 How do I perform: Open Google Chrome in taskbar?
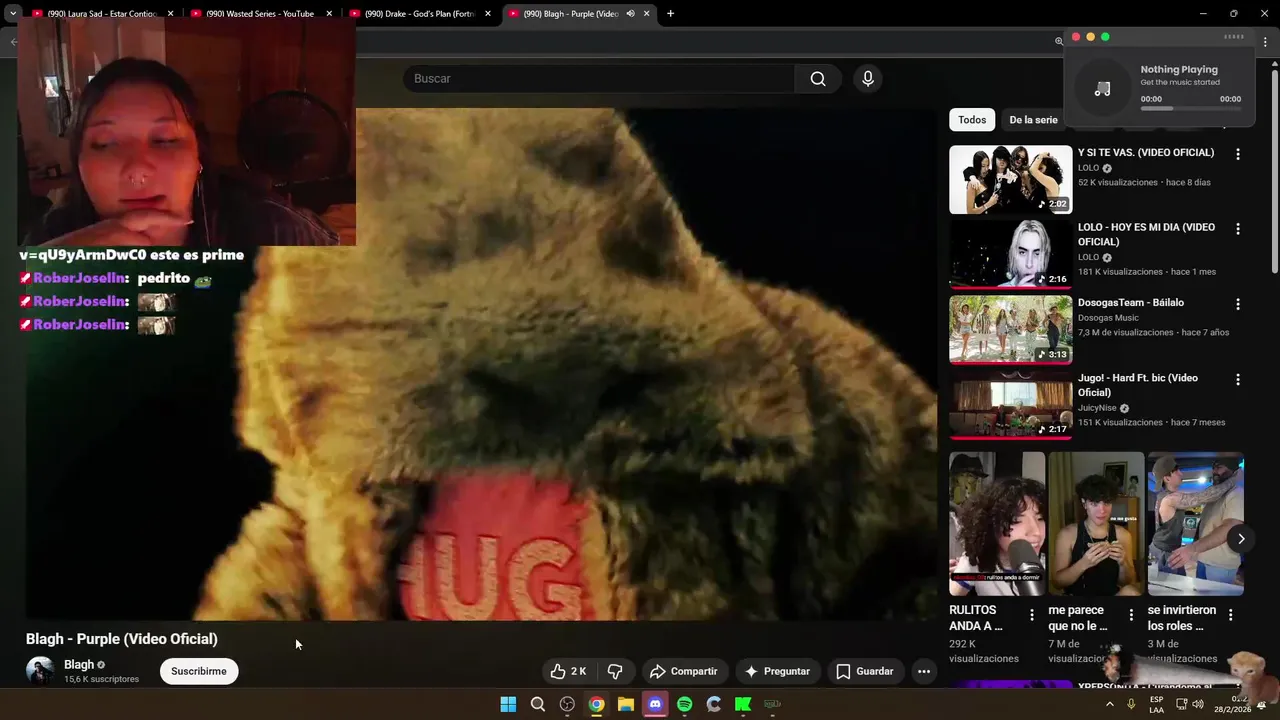tap(596, 704)
